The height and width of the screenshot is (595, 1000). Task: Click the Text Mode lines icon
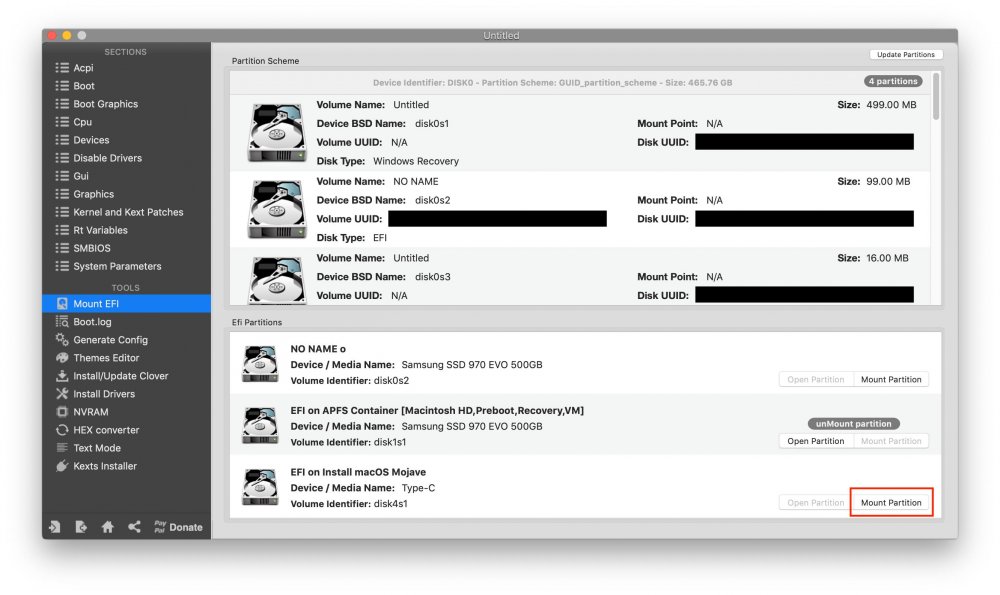62,448
